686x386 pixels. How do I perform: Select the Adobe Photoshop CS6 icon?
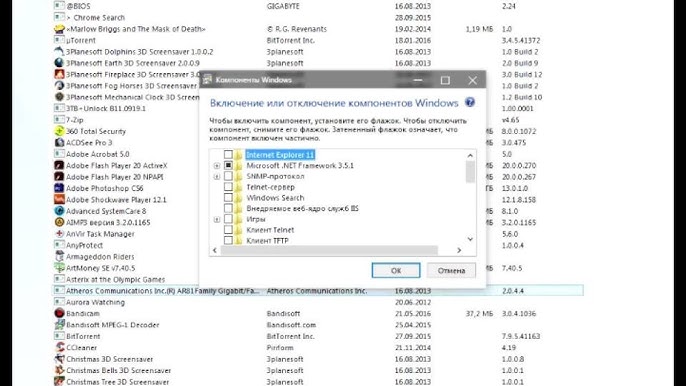tap(59, 188)
